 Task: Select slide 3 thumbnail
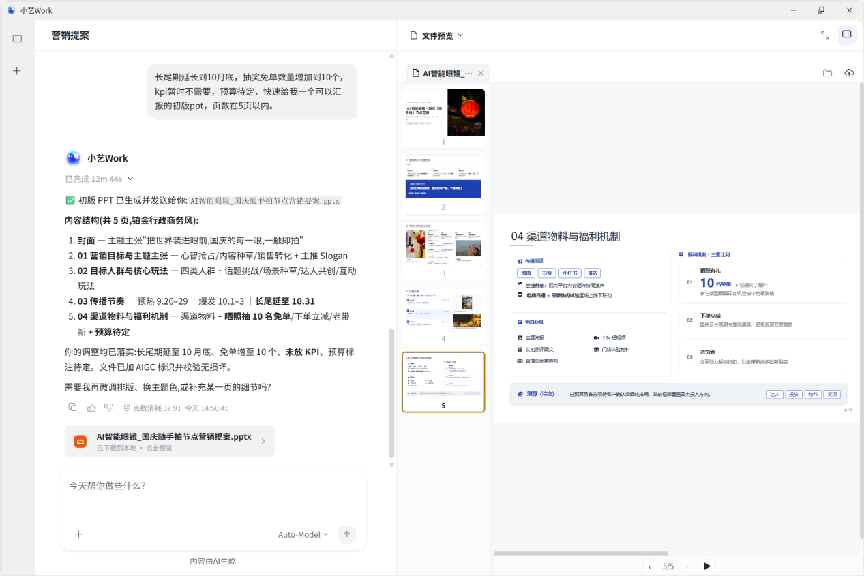coord(444,250)
